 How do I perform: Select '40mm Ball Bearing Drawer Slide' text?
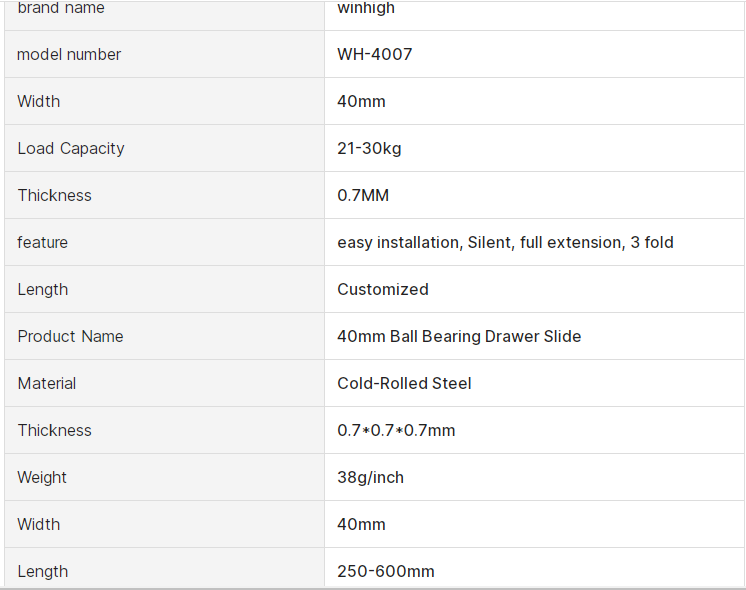click(459, 337)
